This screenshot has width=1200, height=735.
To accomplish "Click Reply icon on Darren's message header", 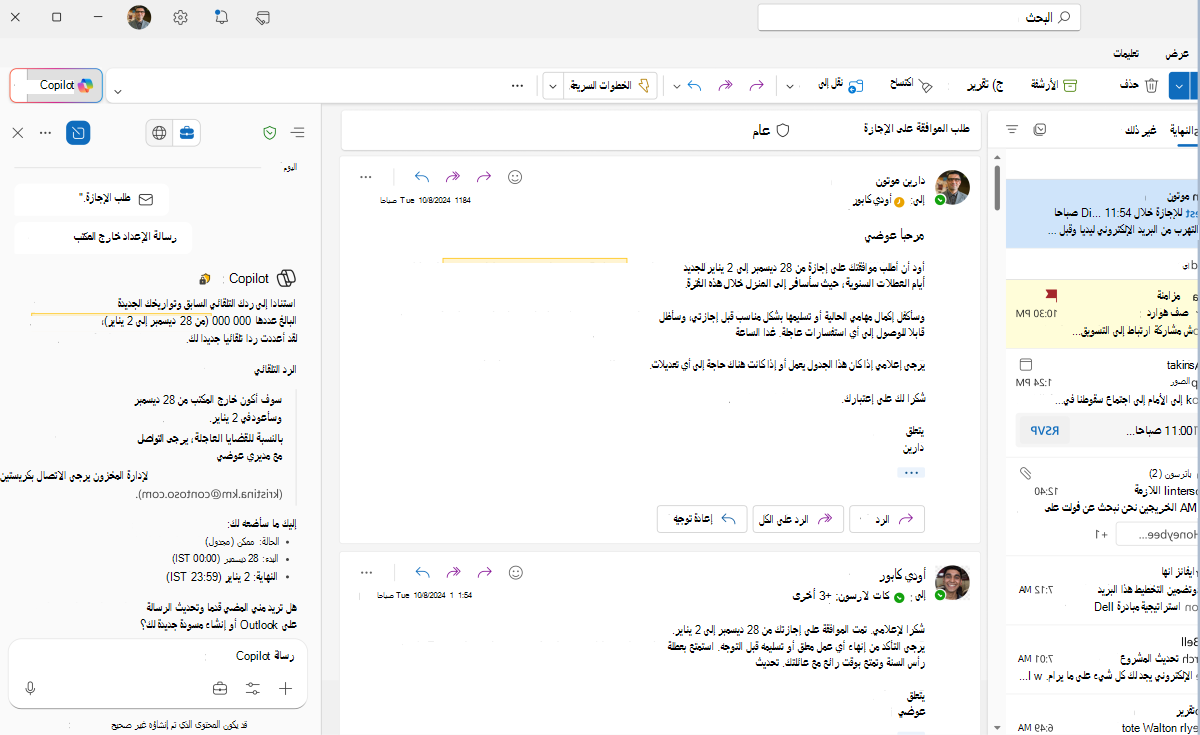I will [422, 176].
